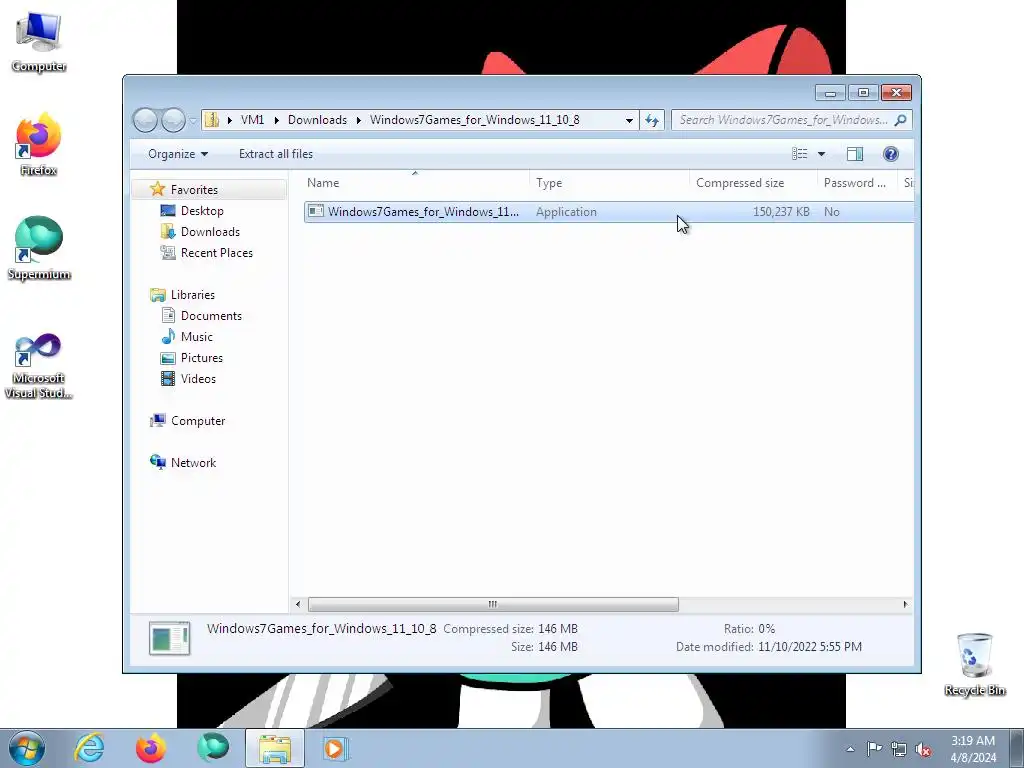
Task: Click the horizontal scrollbar thumb
Action: coord(493,604)
